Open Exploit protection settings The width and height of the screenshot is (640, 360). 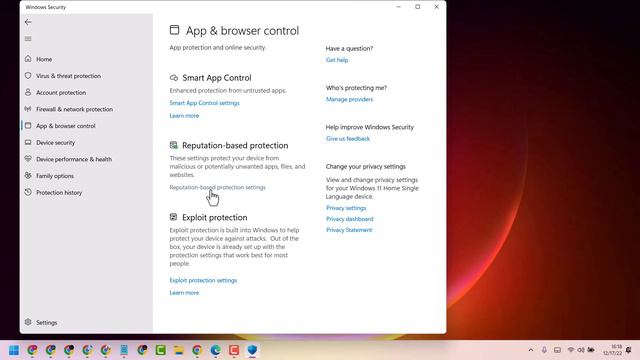203,280
